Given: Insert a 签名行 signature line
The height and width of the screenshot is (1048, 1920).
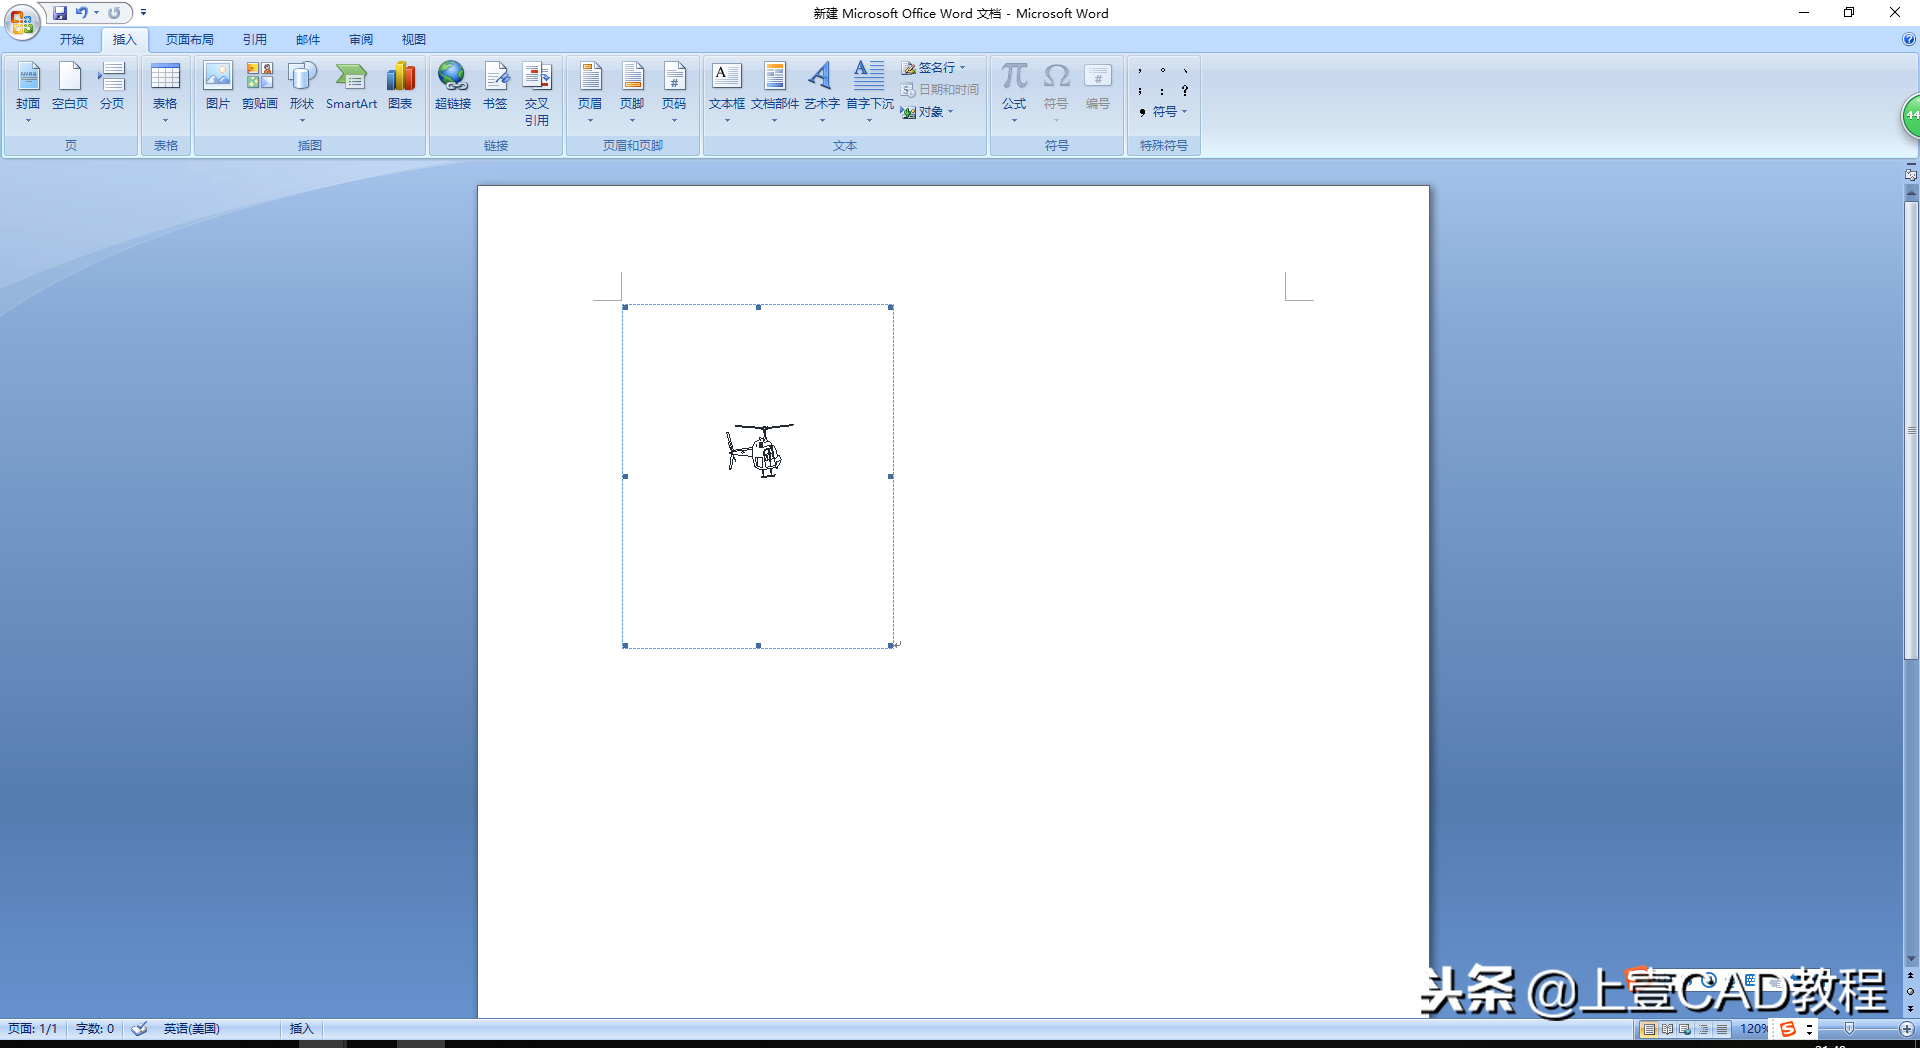Looking at the screenshot, I should (933, 68).
